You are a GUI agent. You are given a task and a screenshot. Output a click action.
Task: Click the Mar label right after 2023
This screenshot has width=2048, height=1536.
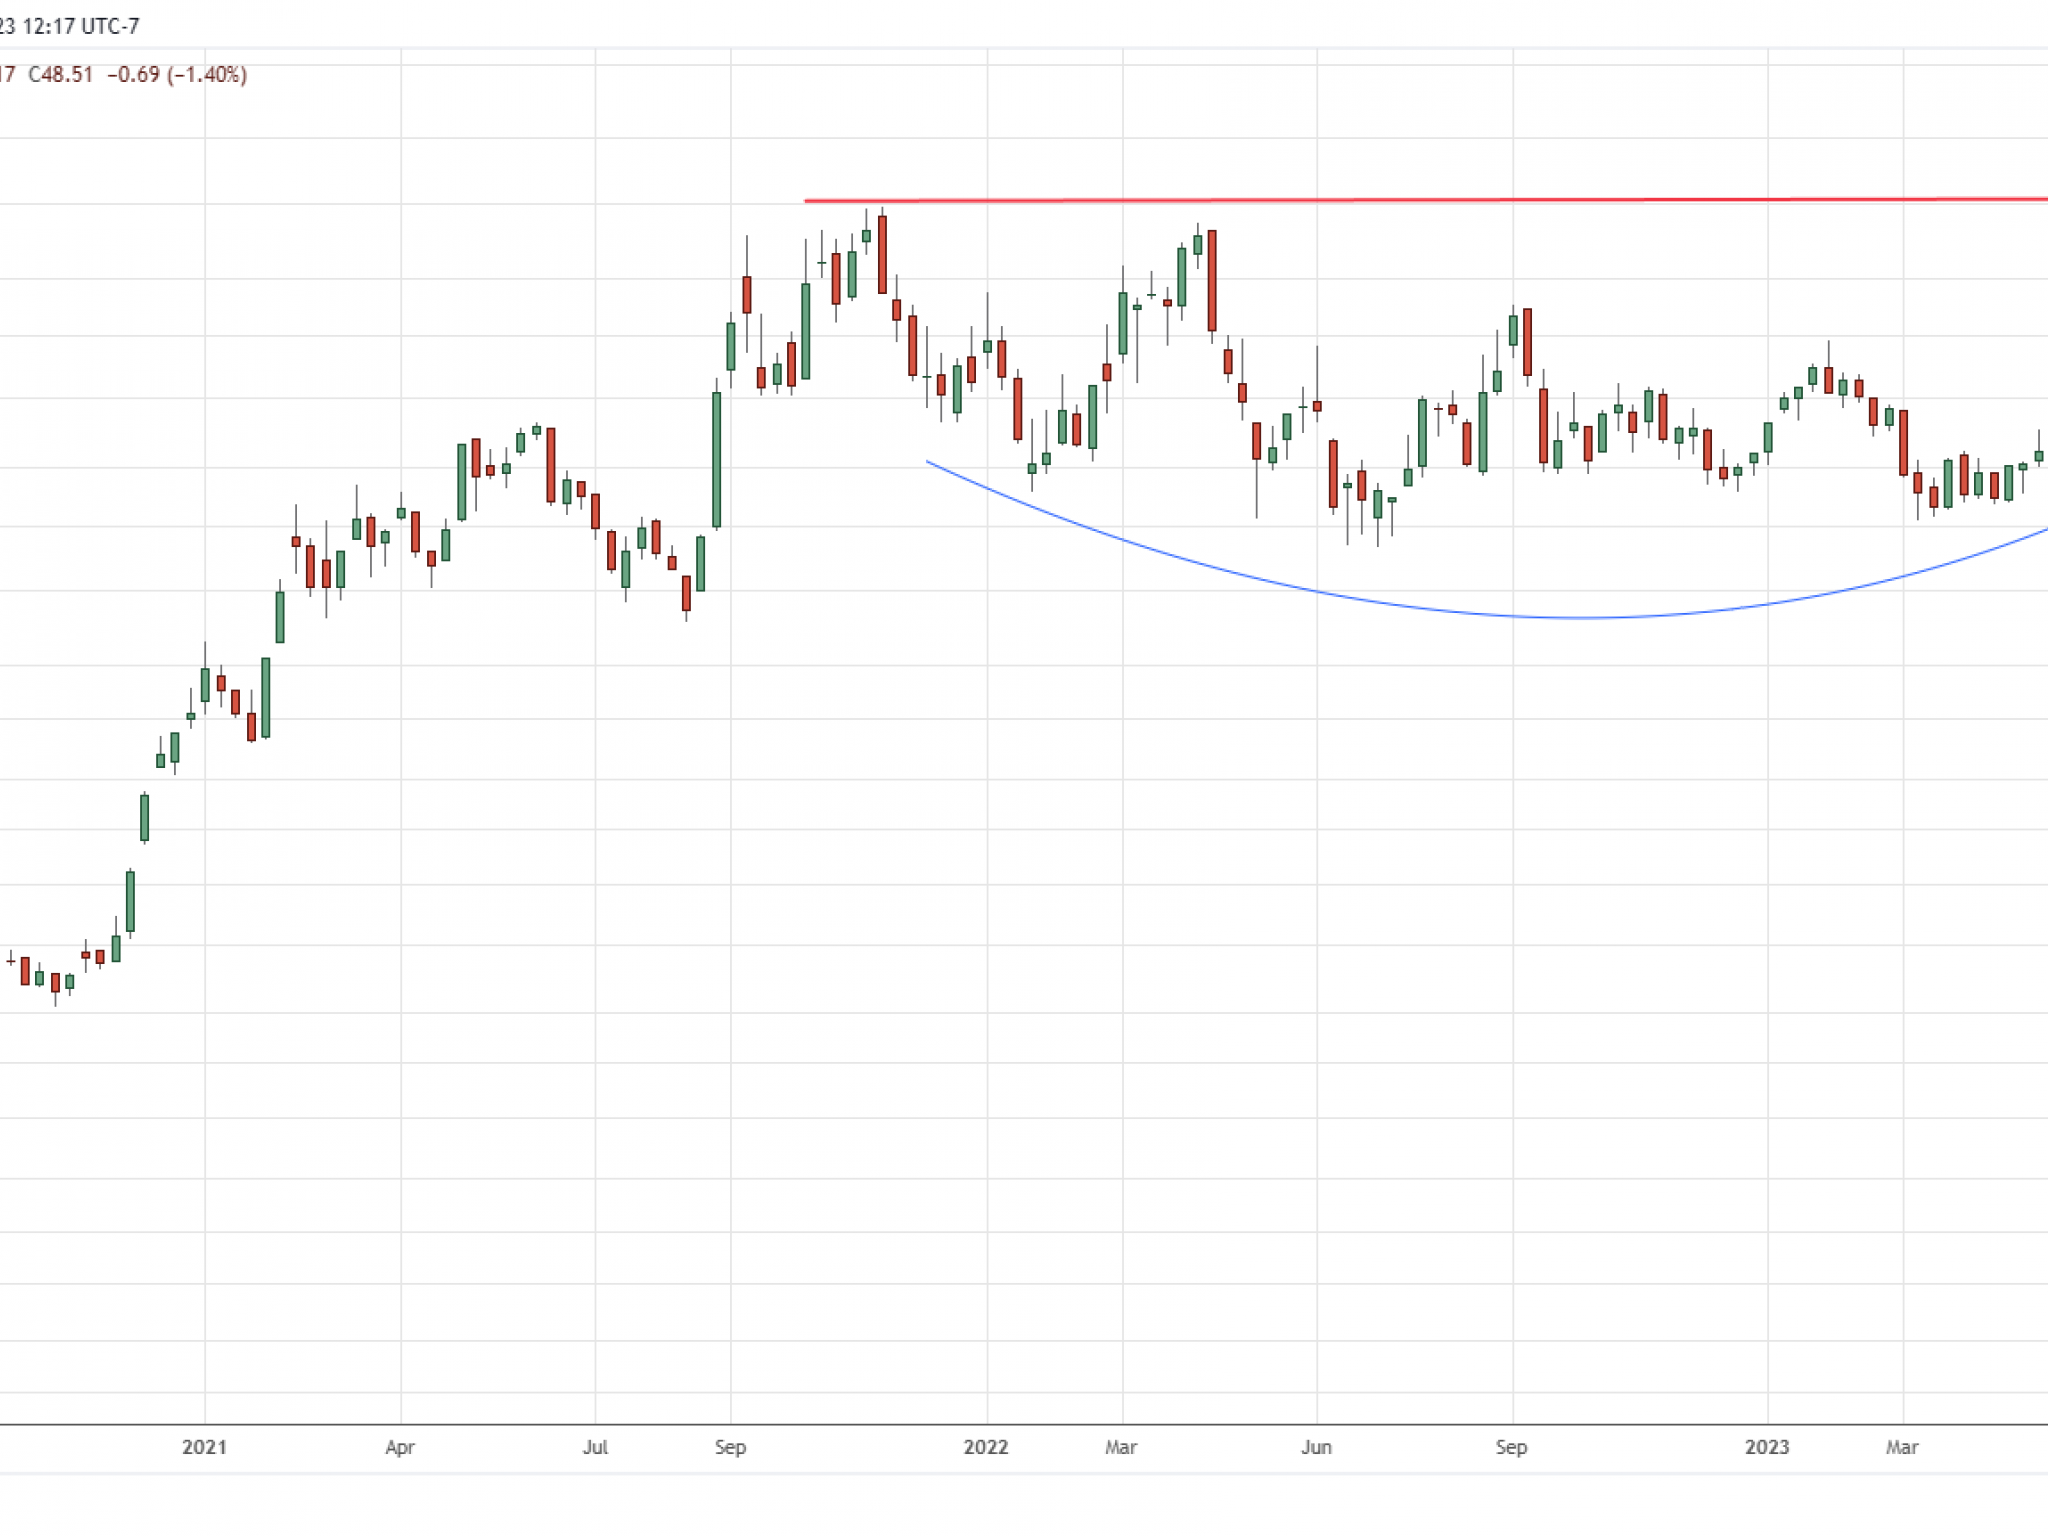(1902, 1447)
